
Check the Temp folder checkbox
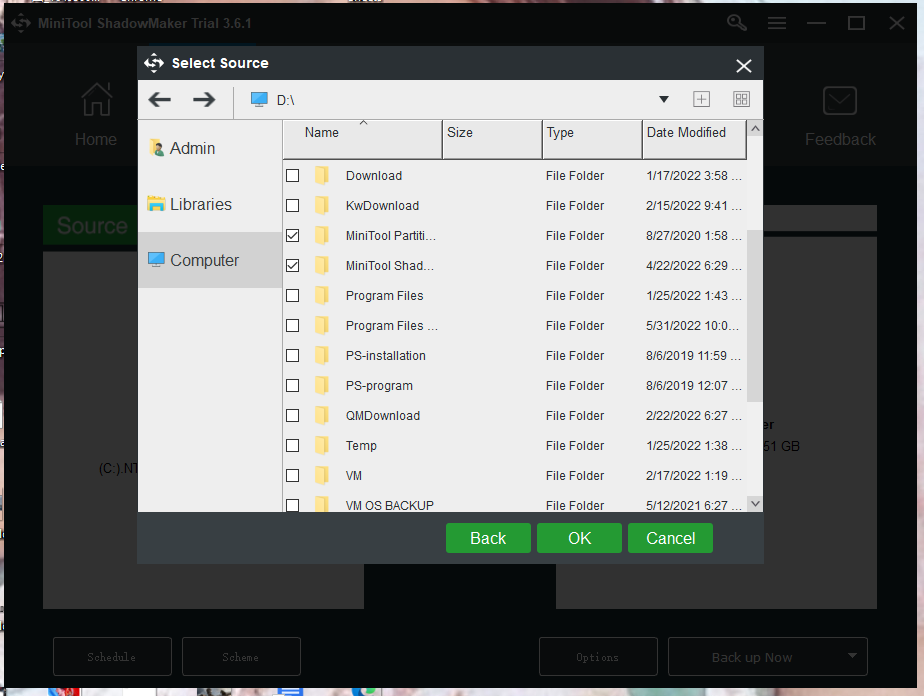pos(292,446)
